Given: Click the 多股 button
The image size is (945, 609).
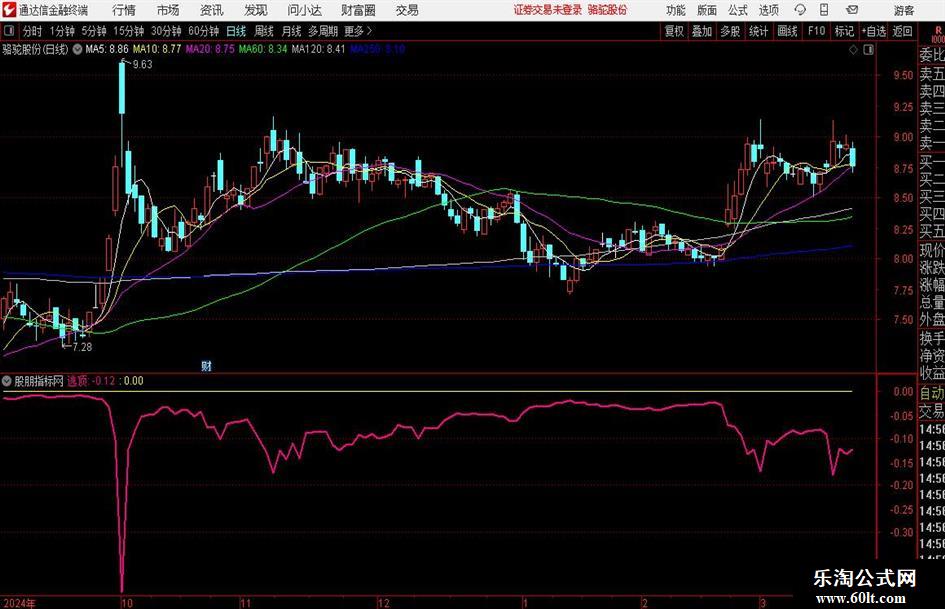Looking at the screenshot, I should (730, 31).
